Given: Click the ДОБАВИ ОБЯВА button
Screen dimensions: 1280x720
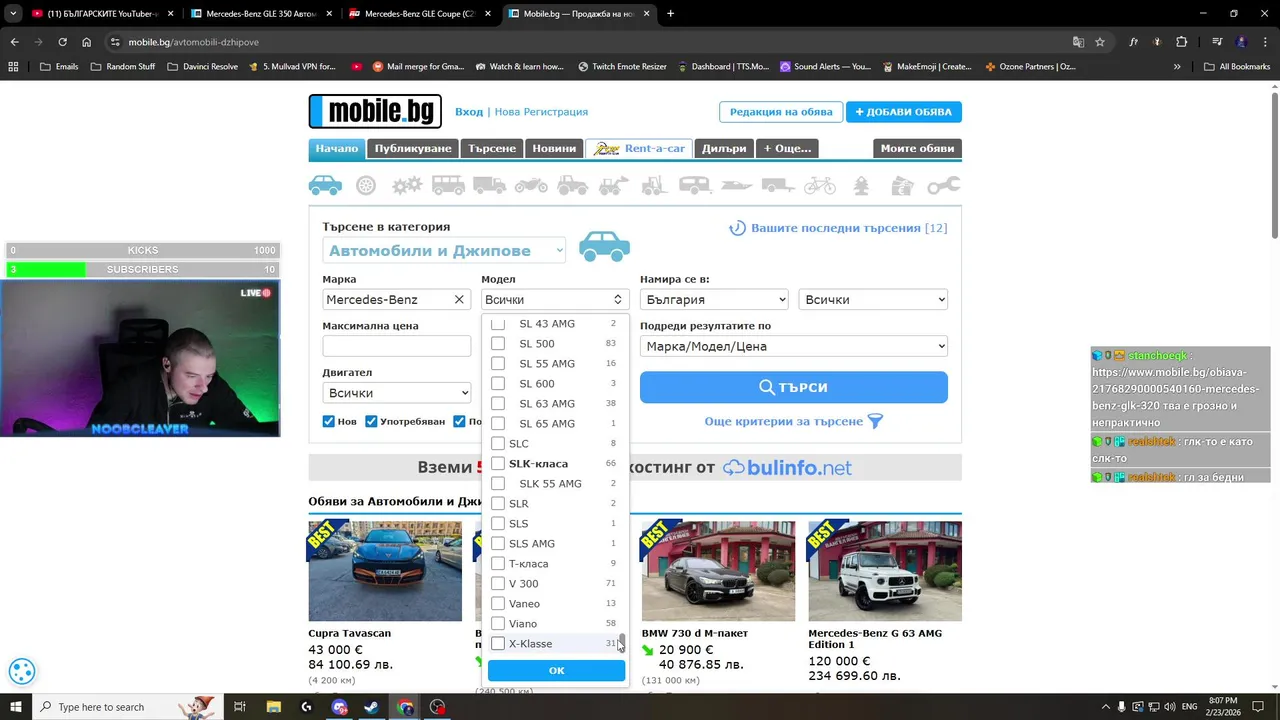Looking at the screenshot, I should (x=904, y=112).
